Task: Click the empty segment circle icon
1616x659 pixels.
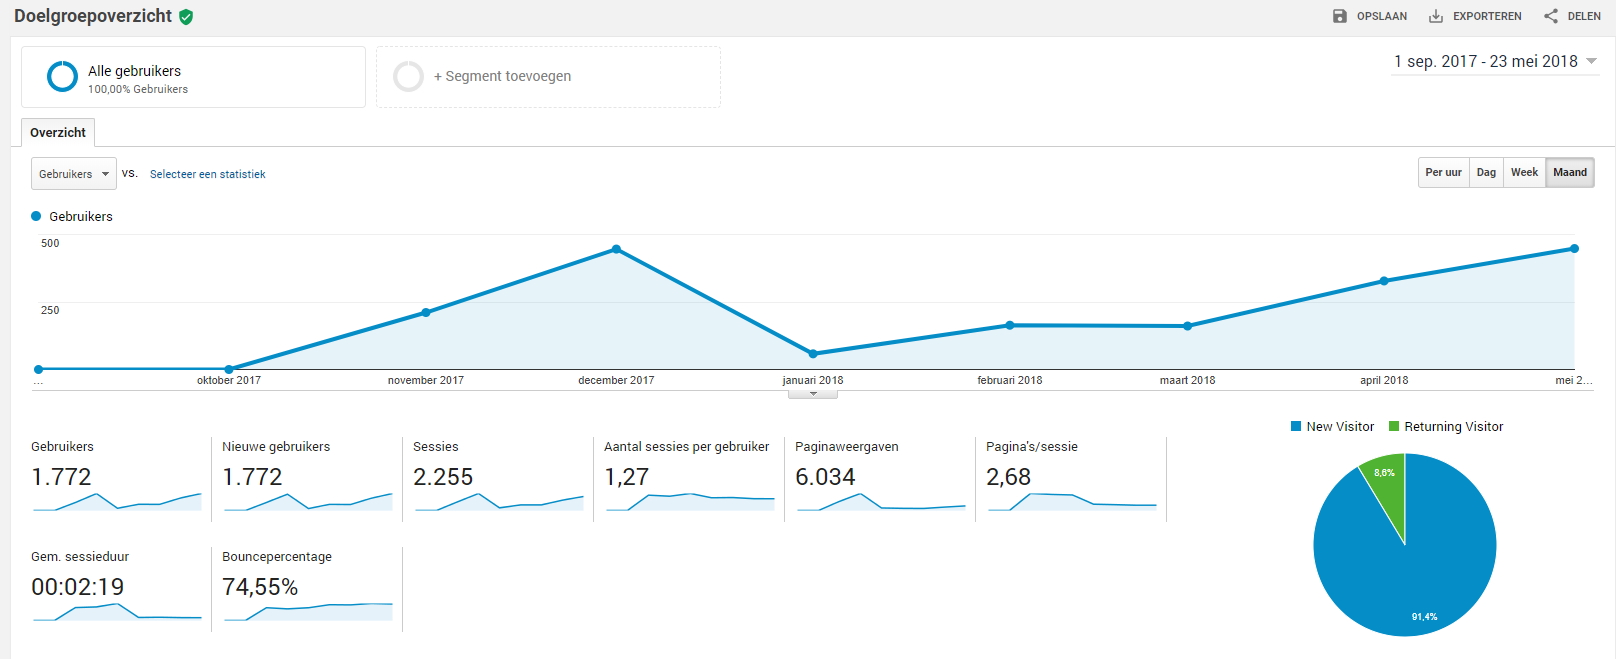Action: pos(408,77)
